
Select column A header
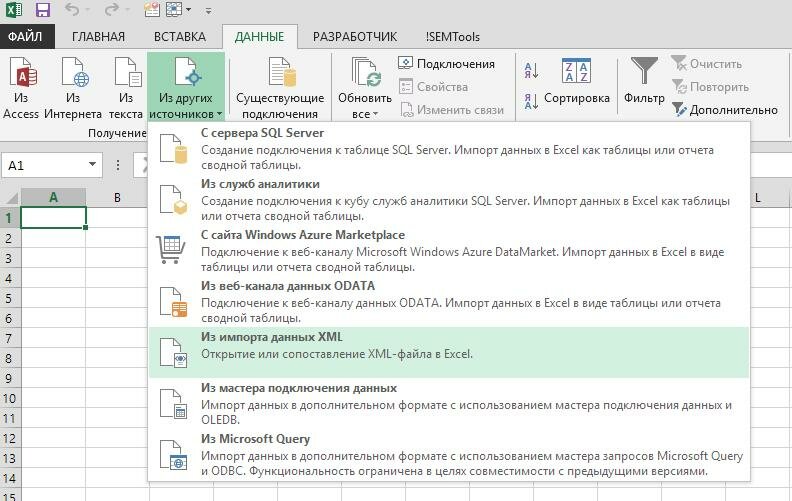(x=54, y=197)
